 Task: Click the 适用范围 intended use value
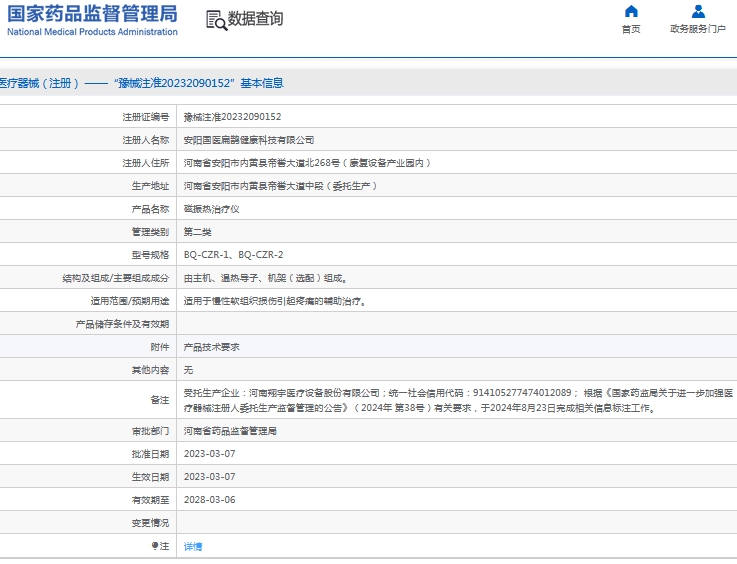tap(275, 301)
